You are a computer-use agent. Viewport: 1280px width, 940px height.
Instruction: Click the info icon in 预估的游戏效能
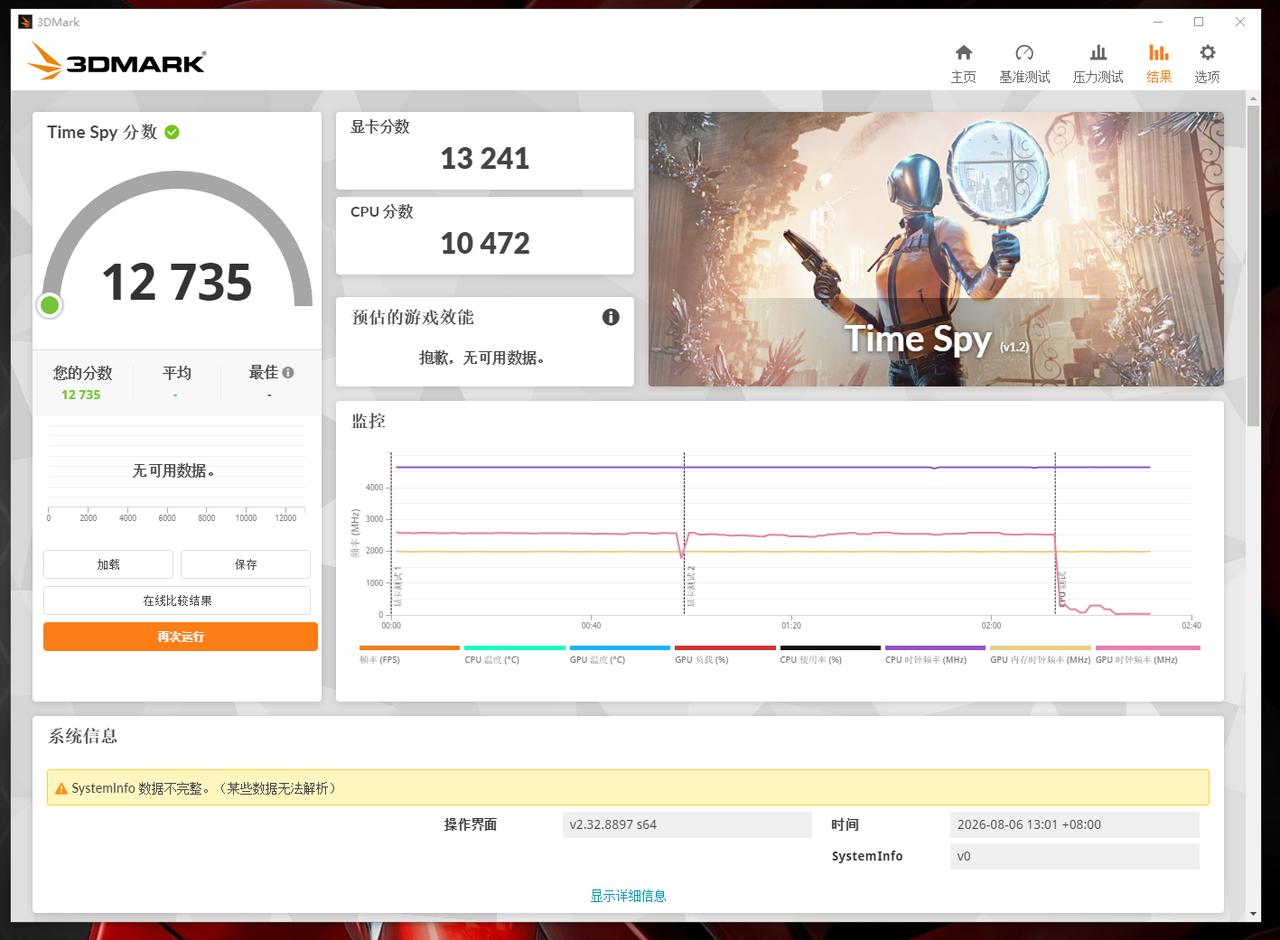611,317
